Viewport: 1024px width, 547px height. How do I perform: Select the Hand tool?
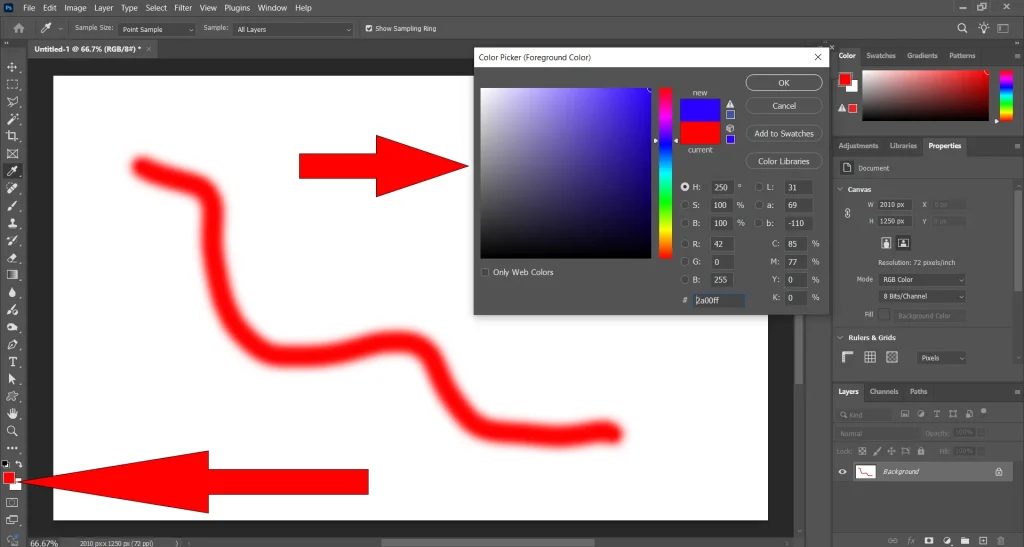coord(12,414)
